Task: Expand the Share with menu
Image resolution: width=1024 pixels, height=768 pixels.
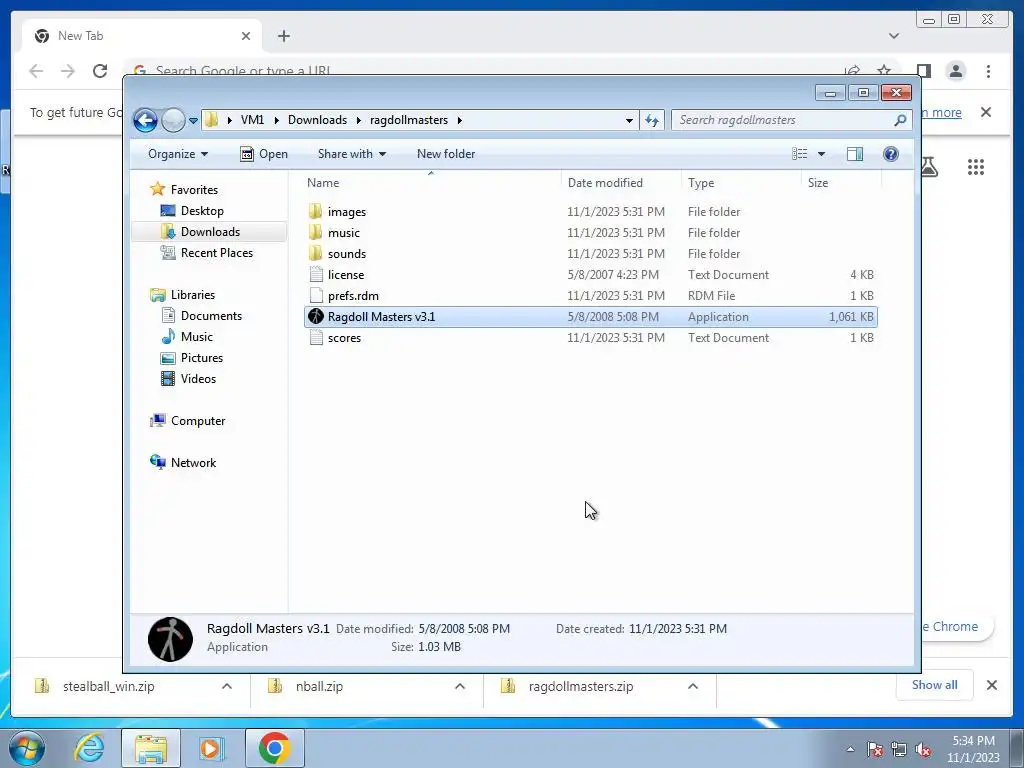Action: tap(351, 154)
